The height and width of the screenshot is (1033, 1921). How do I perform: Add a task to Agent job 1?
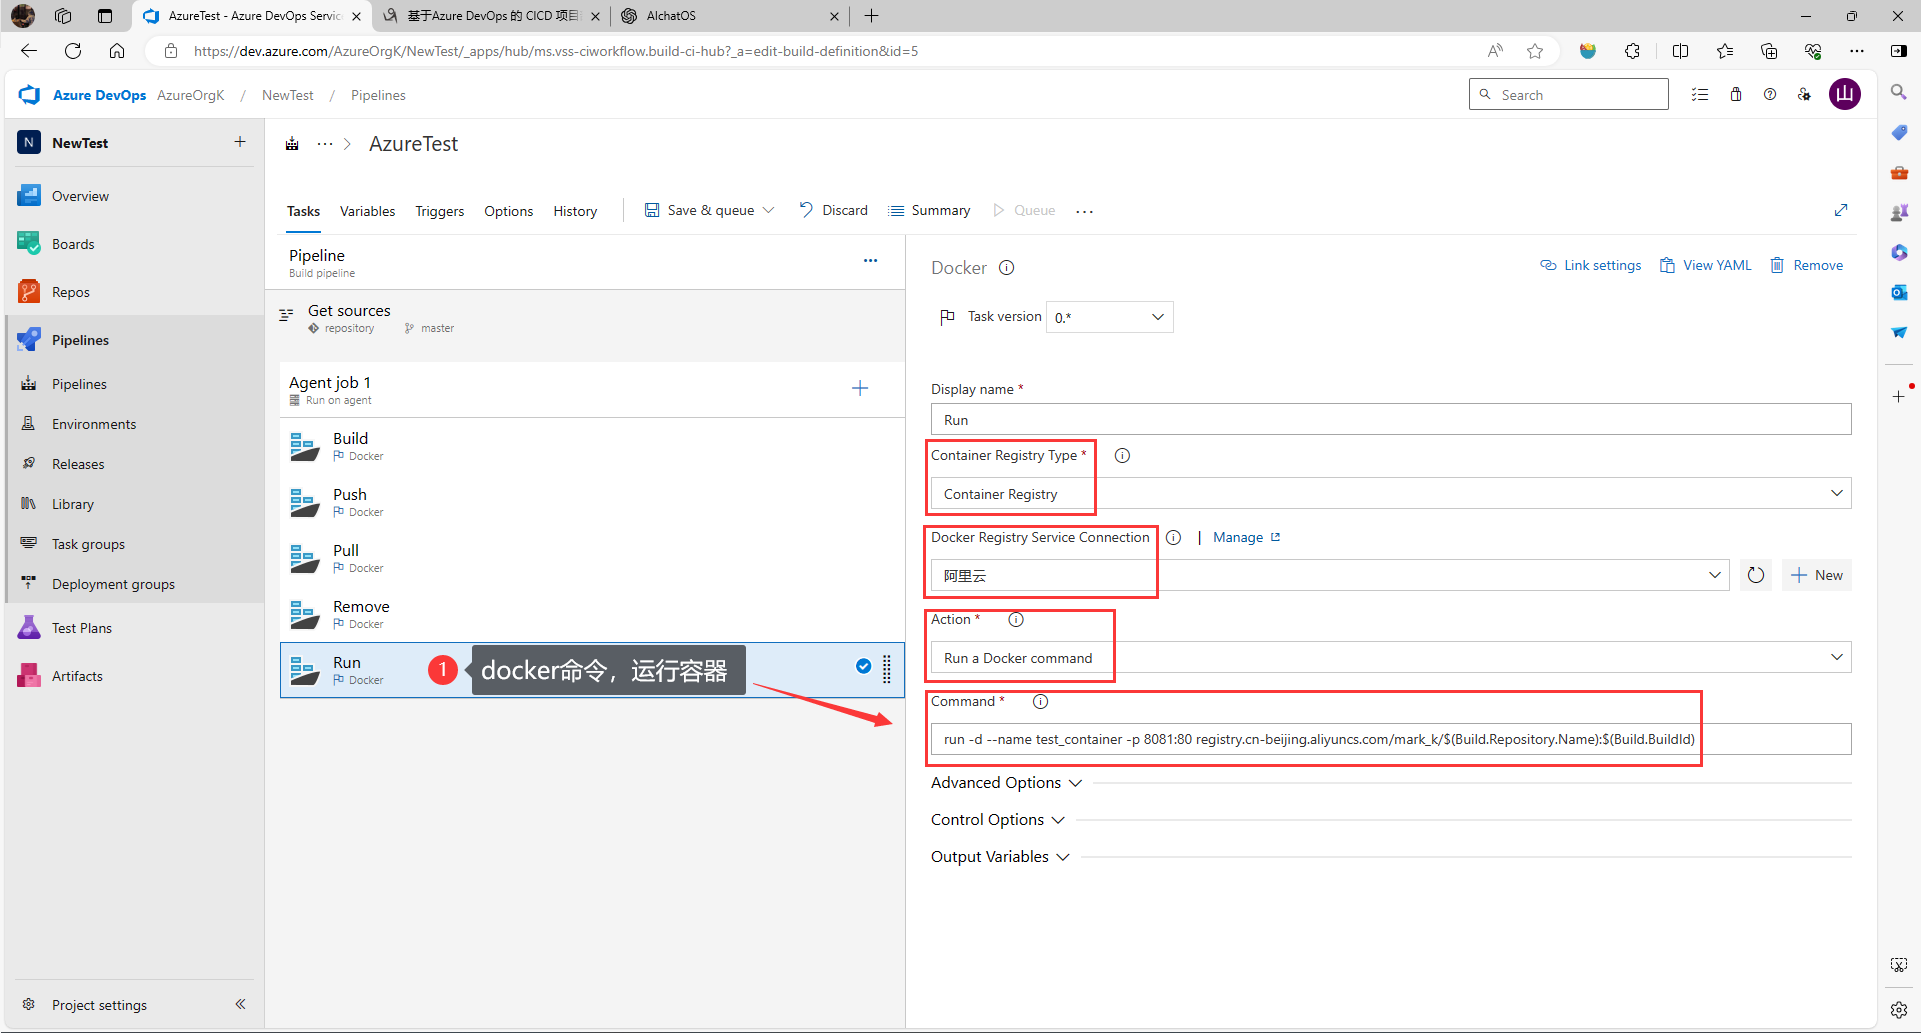[x=860, y=388]
